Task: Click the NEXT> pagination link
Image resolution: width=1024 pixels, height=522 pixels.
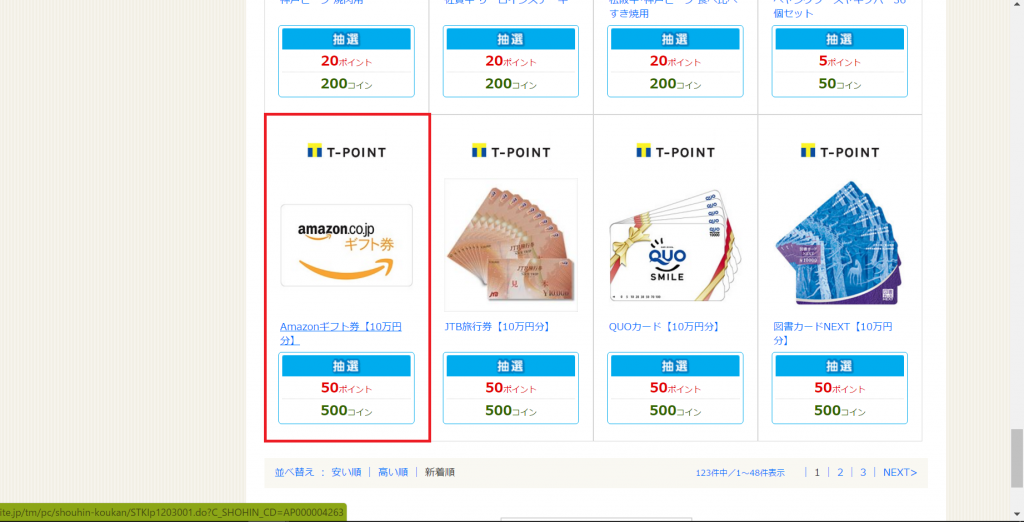Action: (x=900, y=472)
